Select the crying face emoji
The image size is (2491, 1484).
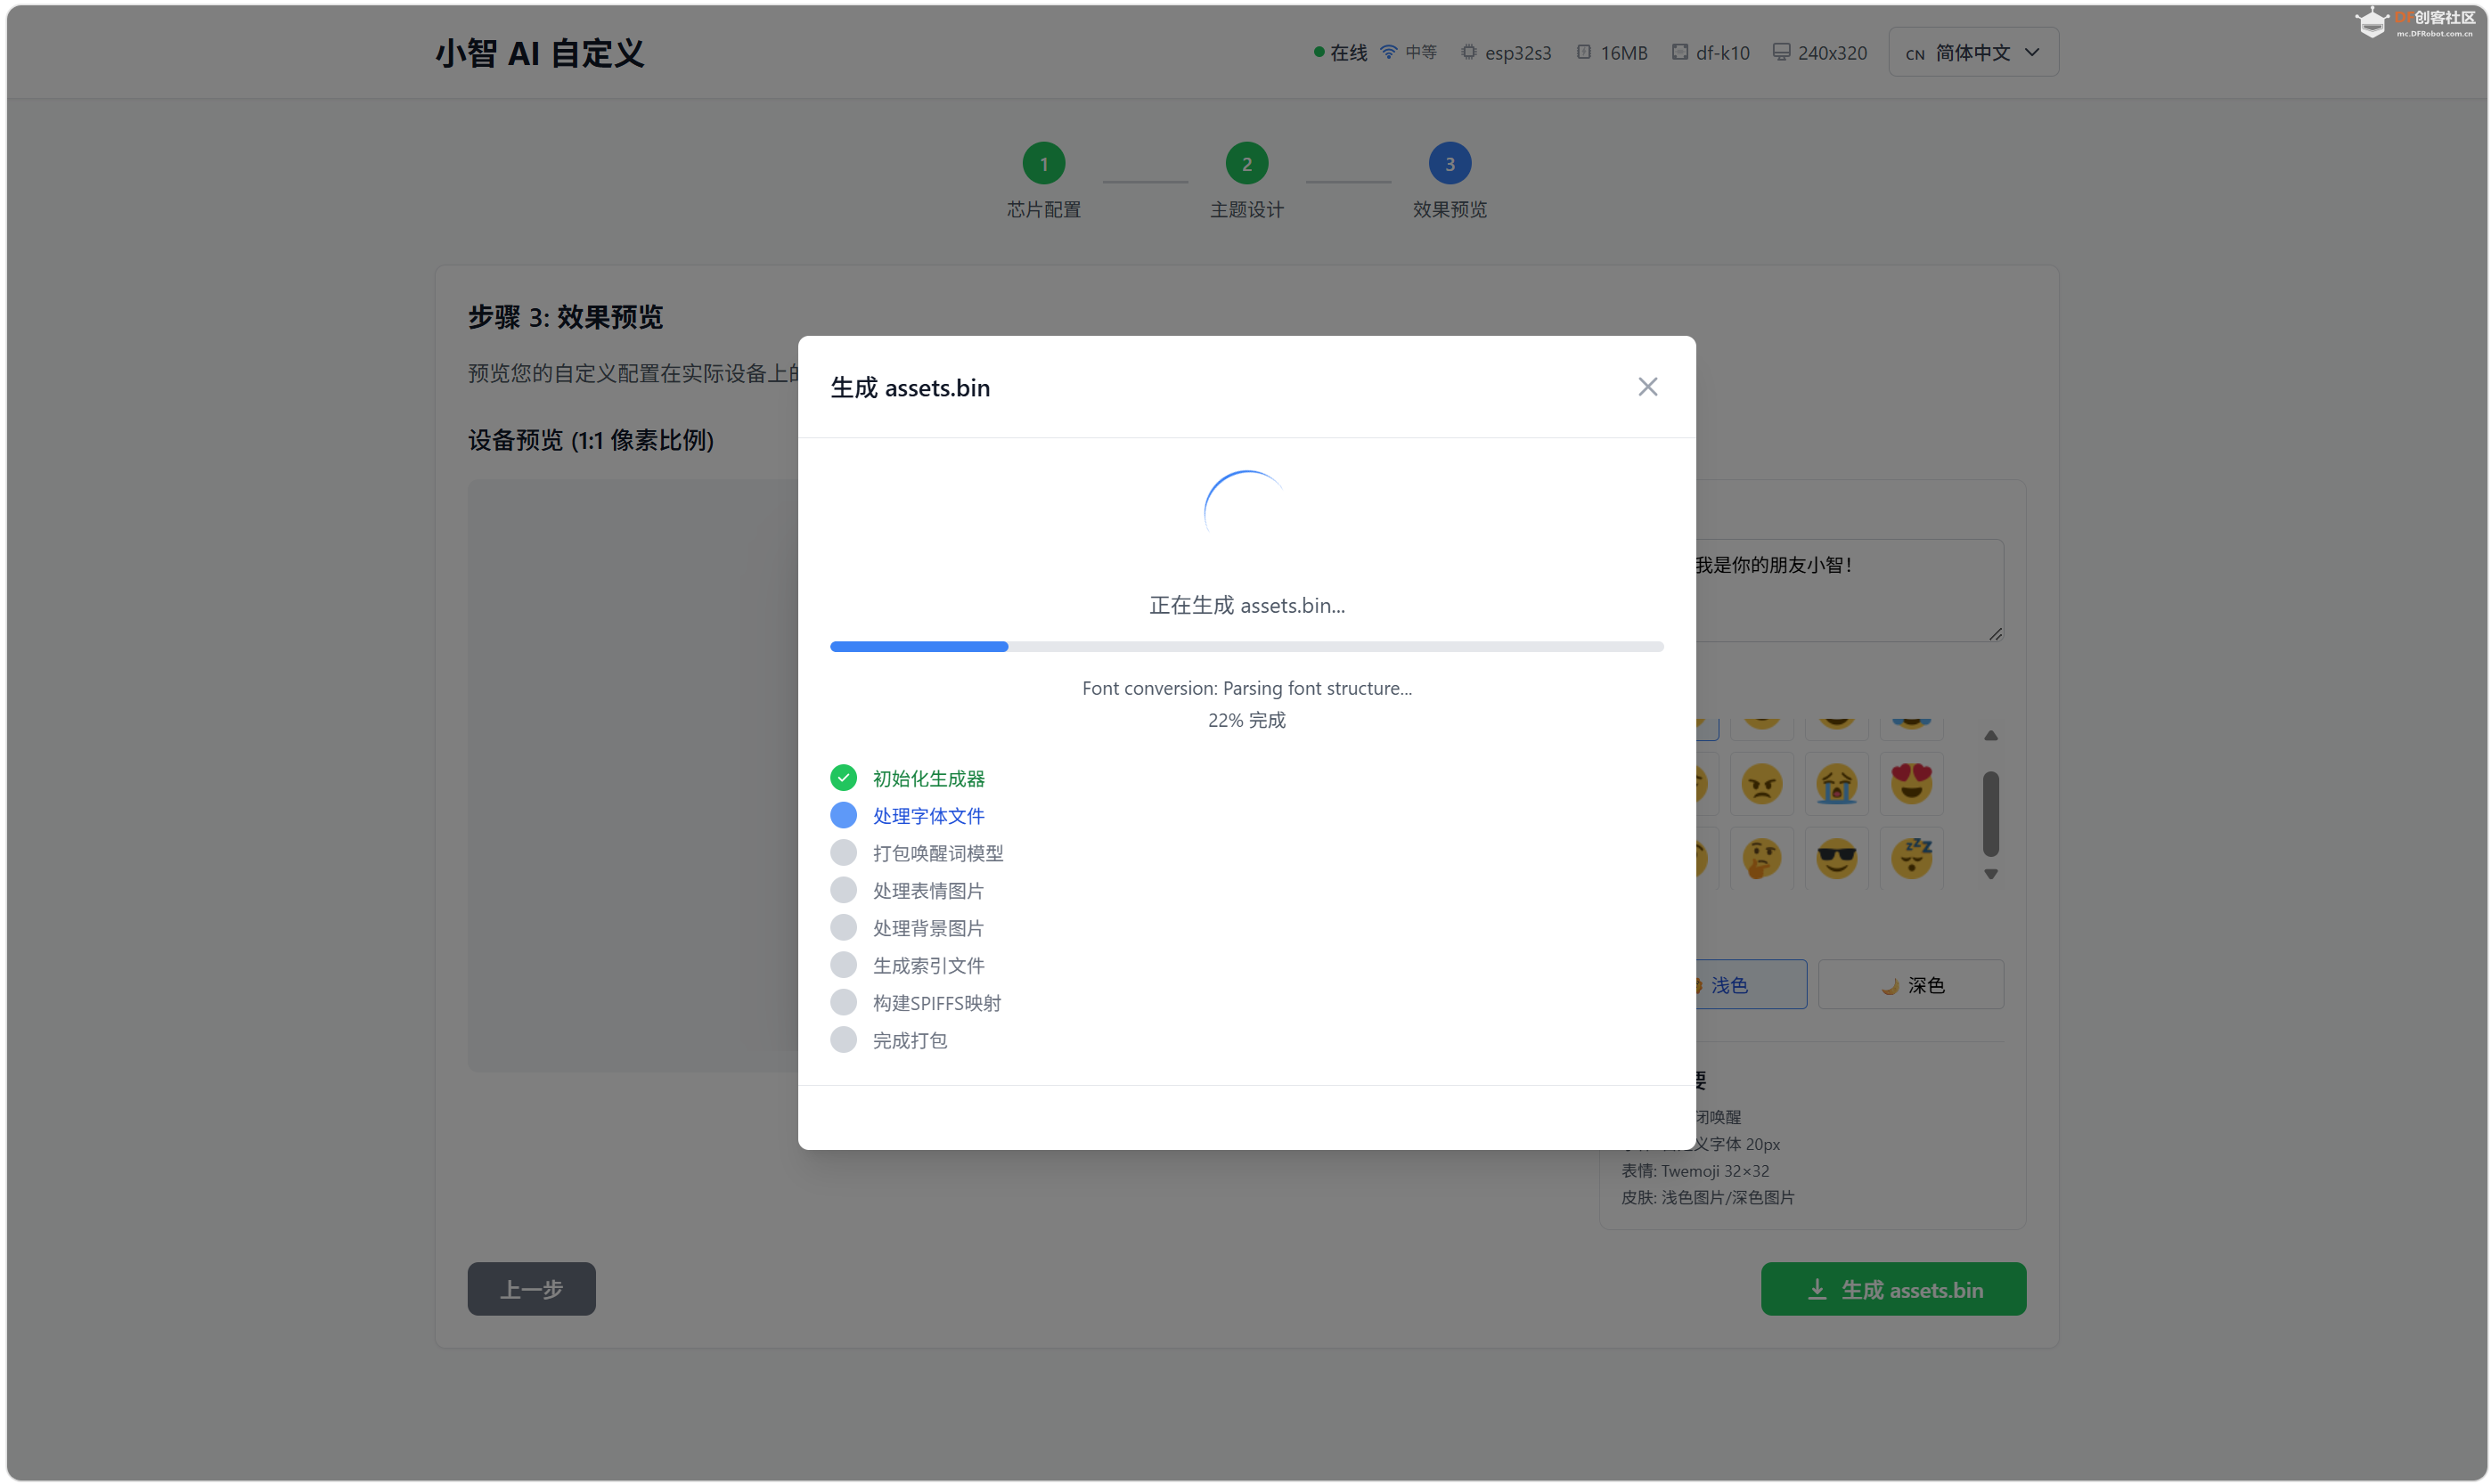coord(1836,784)
